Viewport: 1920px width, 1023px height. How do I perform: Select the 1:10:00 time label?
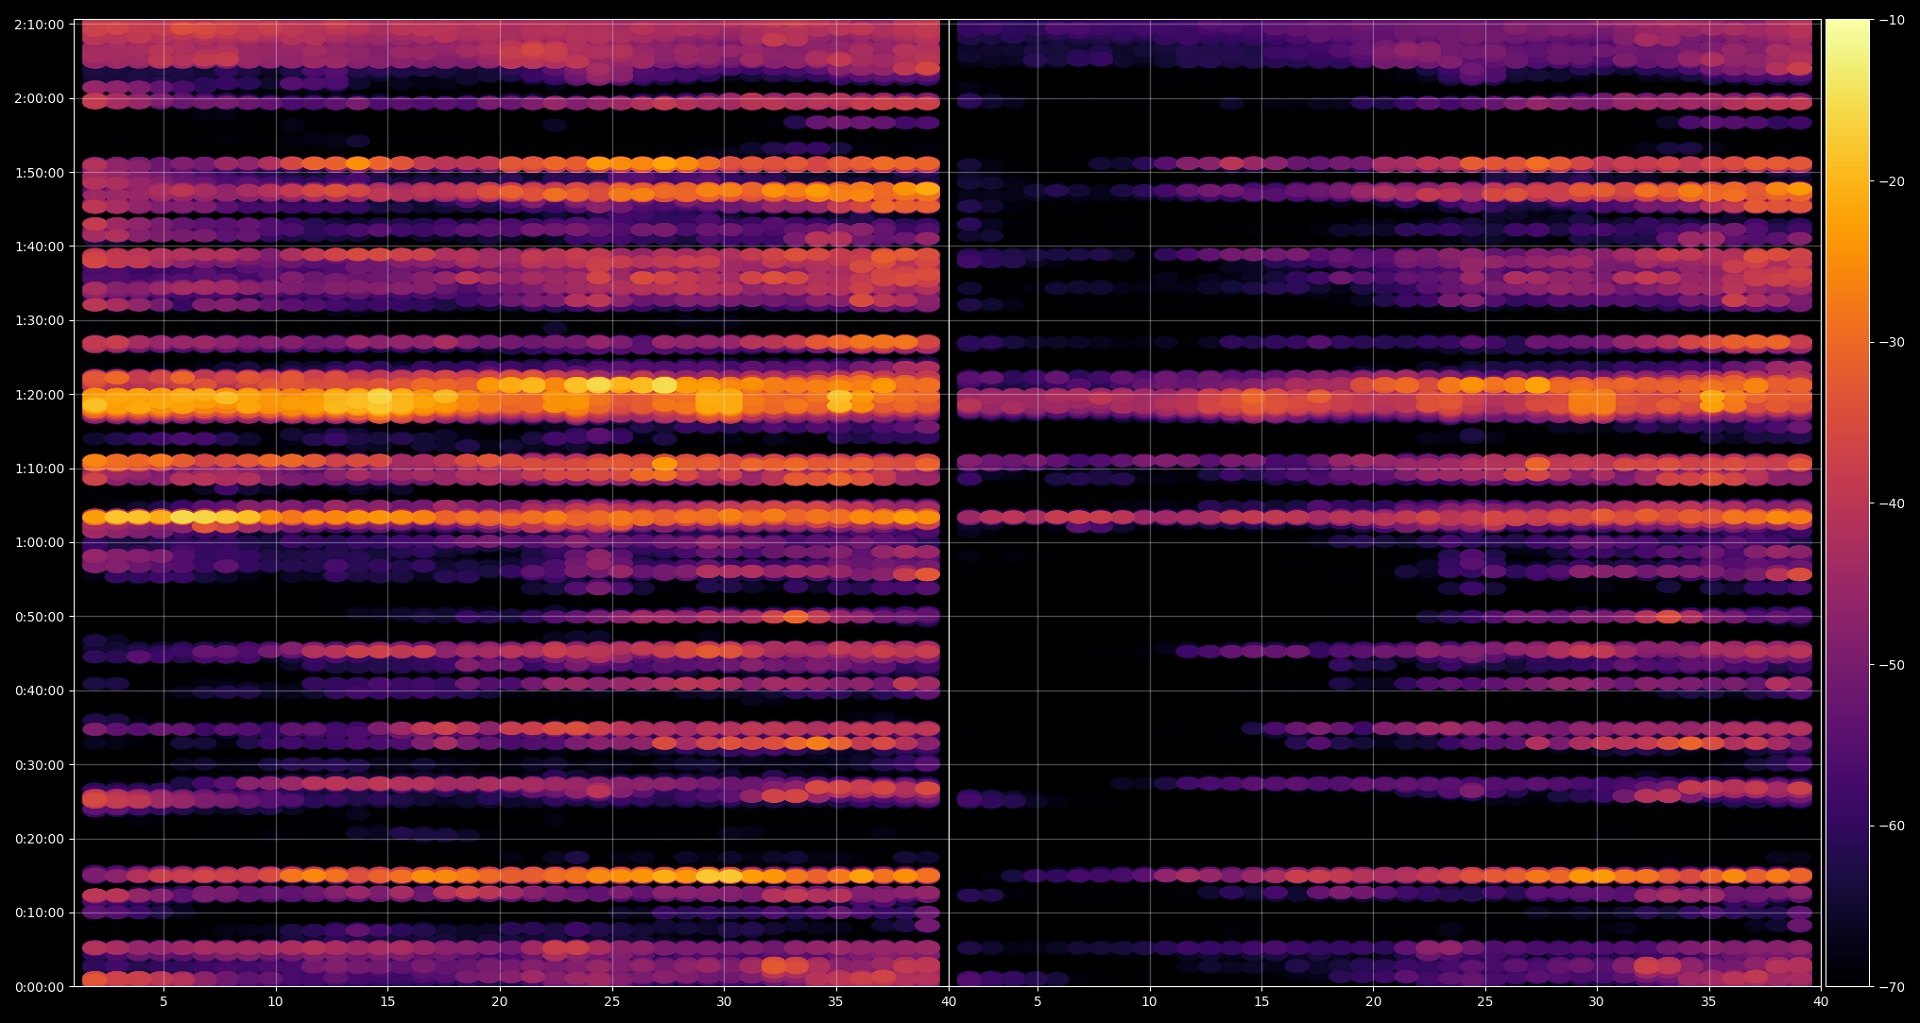click(x=39, y=469)
